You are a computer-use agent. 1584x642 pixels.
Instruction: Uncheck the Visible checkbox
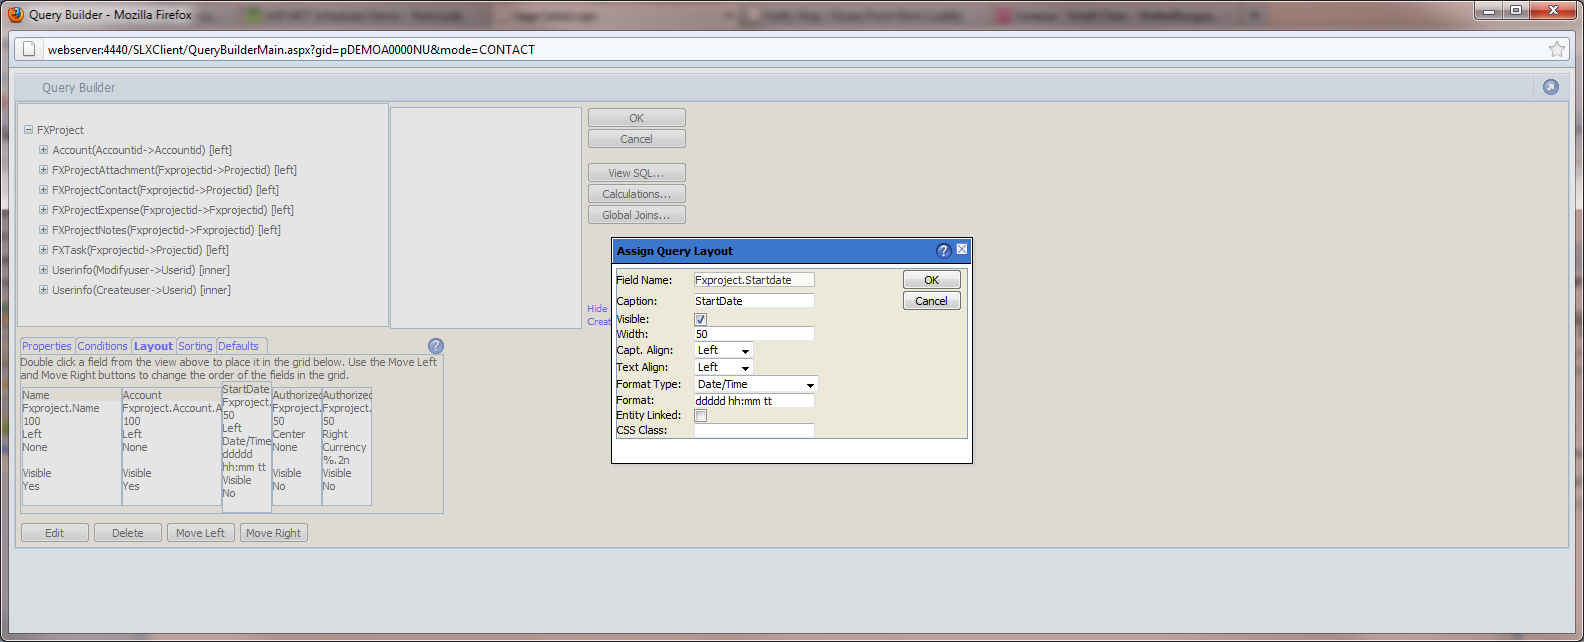(x=701, y=319)
